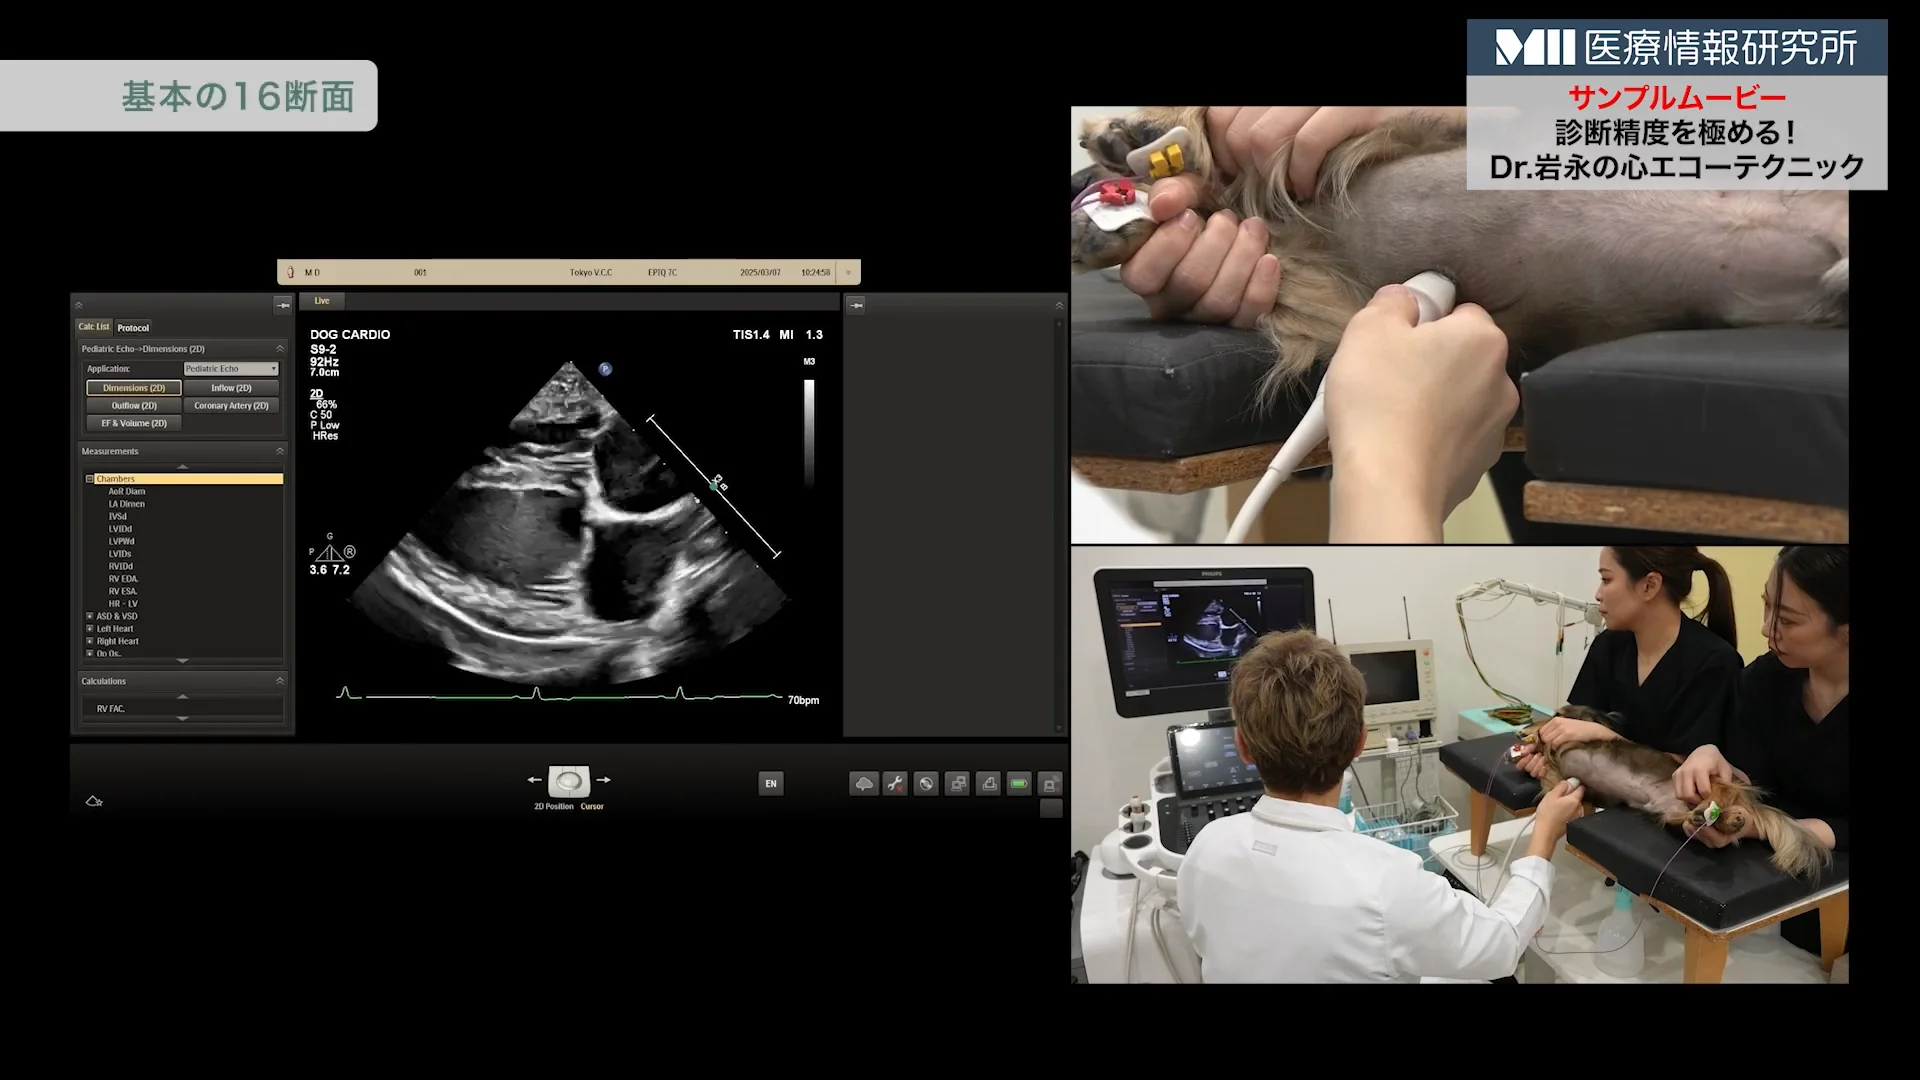Image resolution: width=1920 pixels, height=1080 pixels.
Task: Select LA Dimen measurement
Action: click(x=127, y=504)
